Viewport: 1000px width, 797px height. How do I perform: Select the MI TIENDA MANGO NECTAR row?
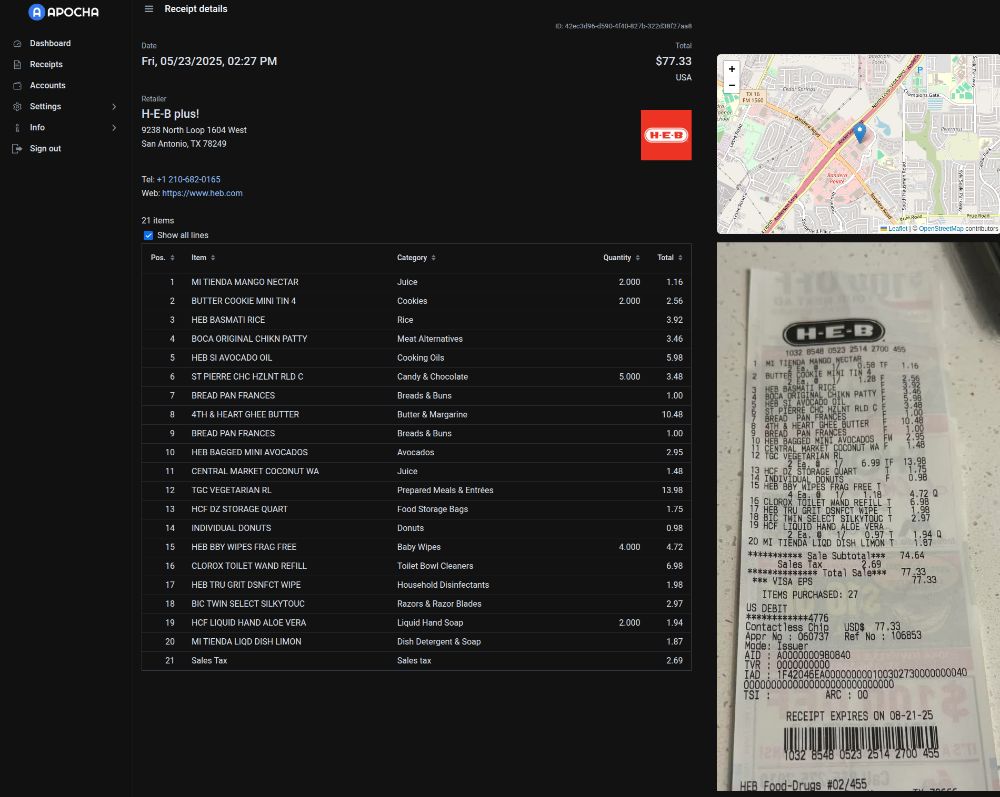(416, 282)
